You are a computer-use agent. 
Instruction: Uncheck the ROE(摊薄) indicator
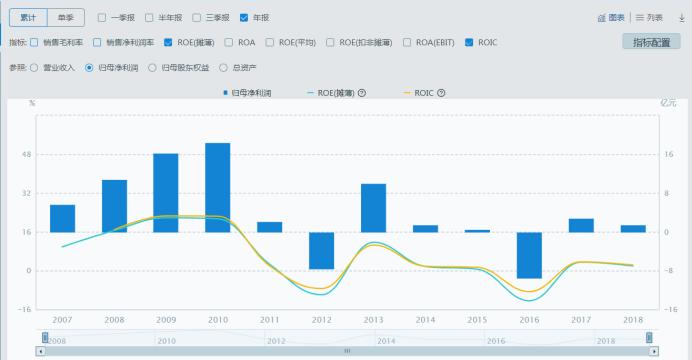click(x=168, y=42)
